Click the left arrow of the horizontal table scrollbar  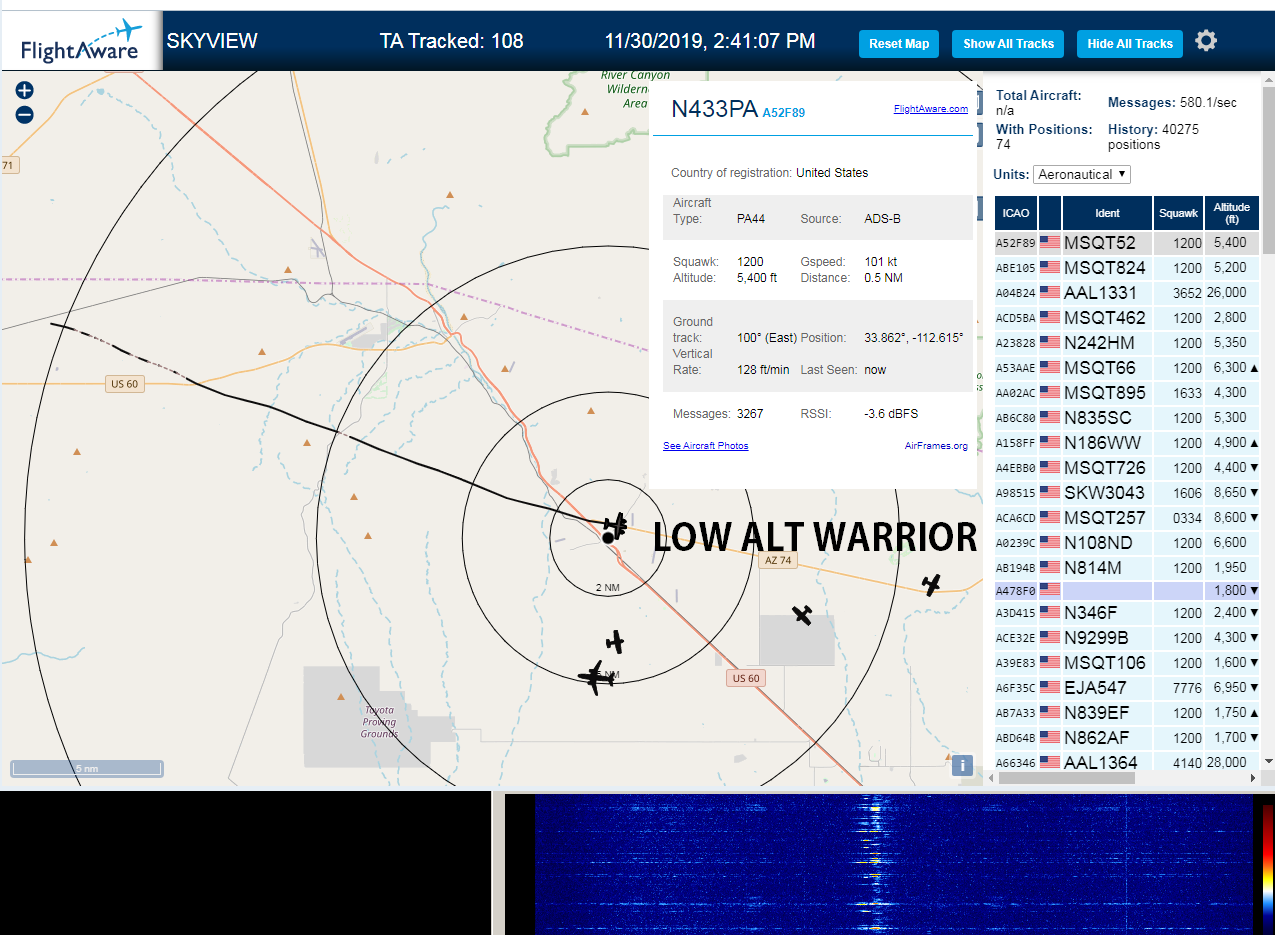[992, 777]
